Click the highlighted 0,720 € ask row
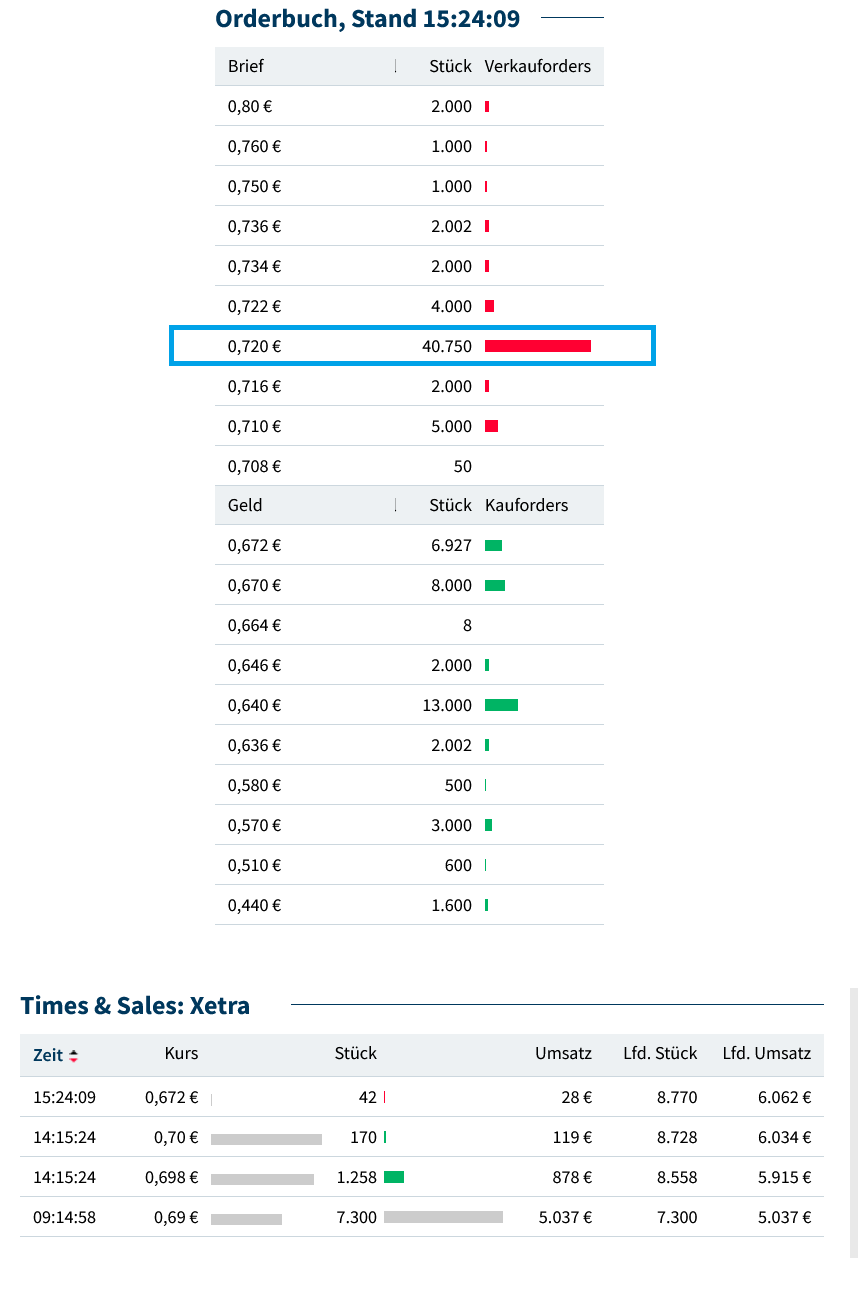The height and width of the screenshot is (1296, 858). [412, 346]
